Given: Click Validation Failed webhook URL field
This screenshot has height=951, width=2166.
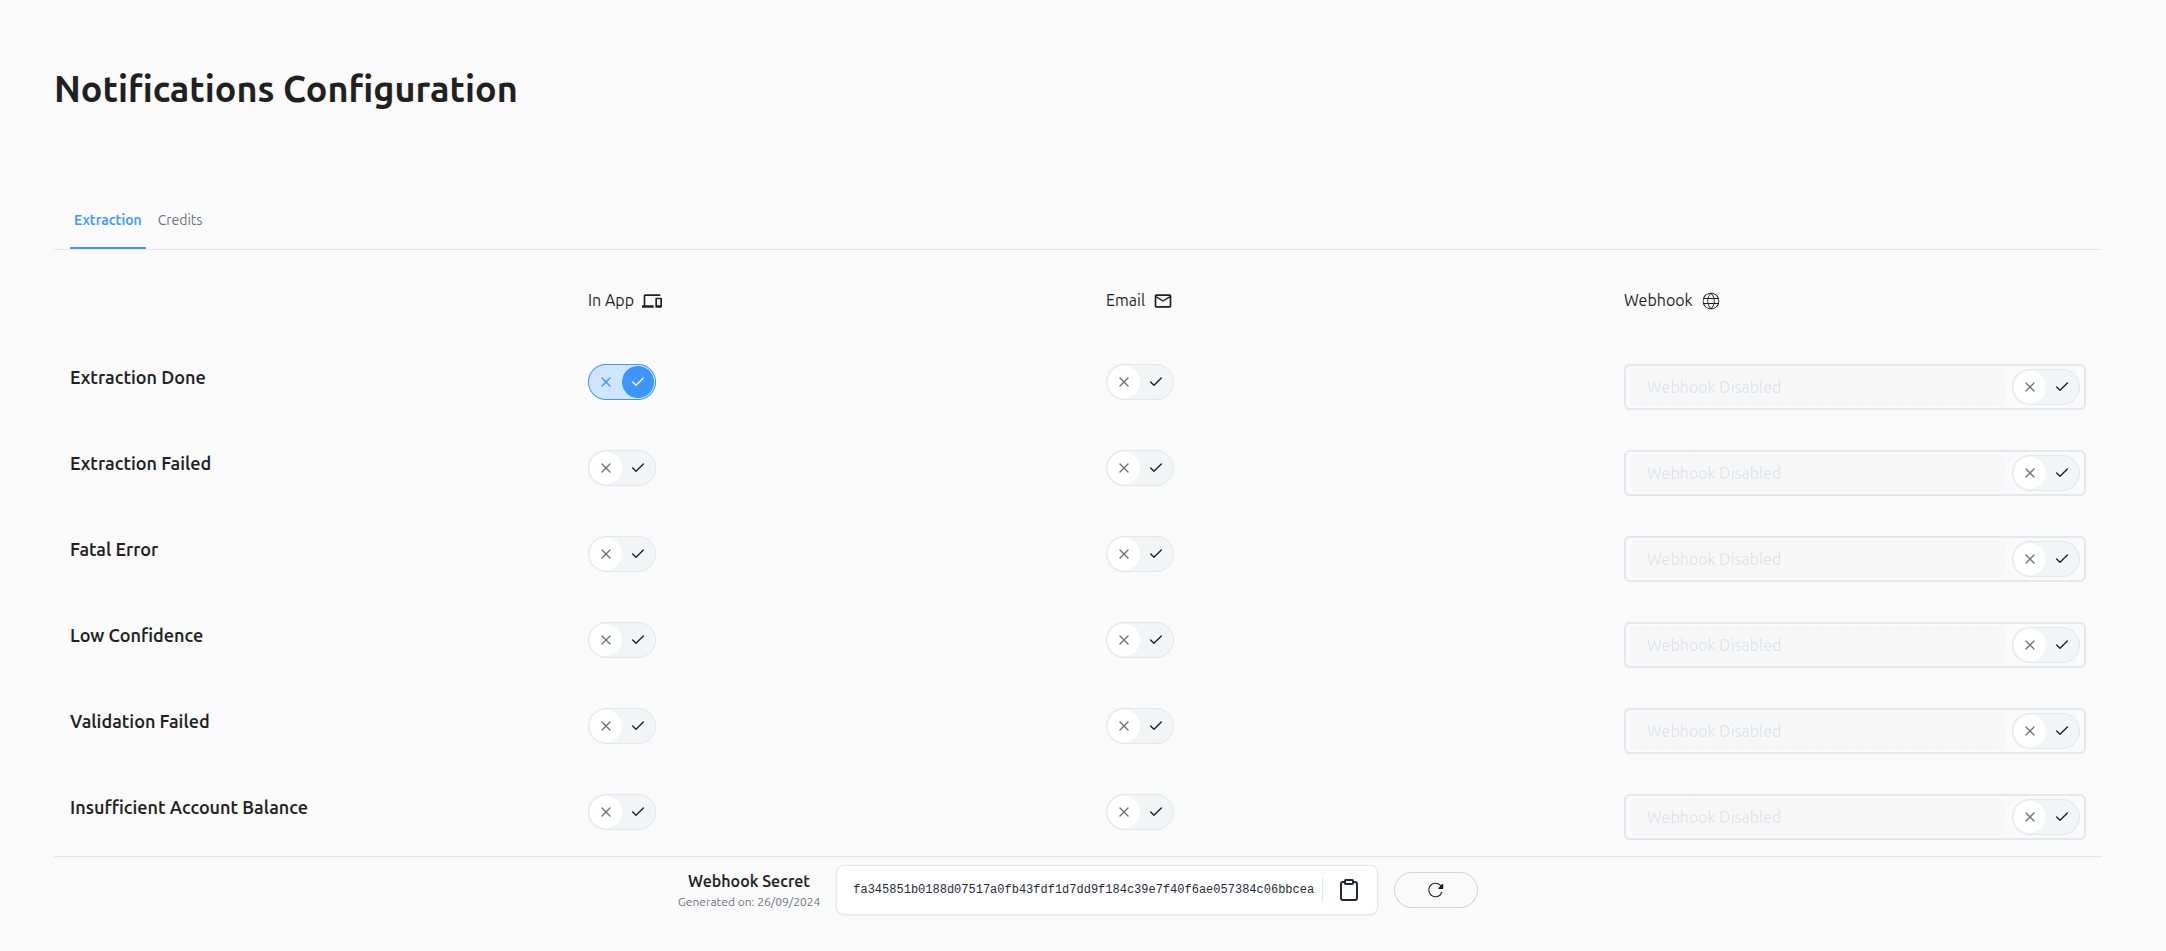Looking at the screenshot, I should (1816, 731).
